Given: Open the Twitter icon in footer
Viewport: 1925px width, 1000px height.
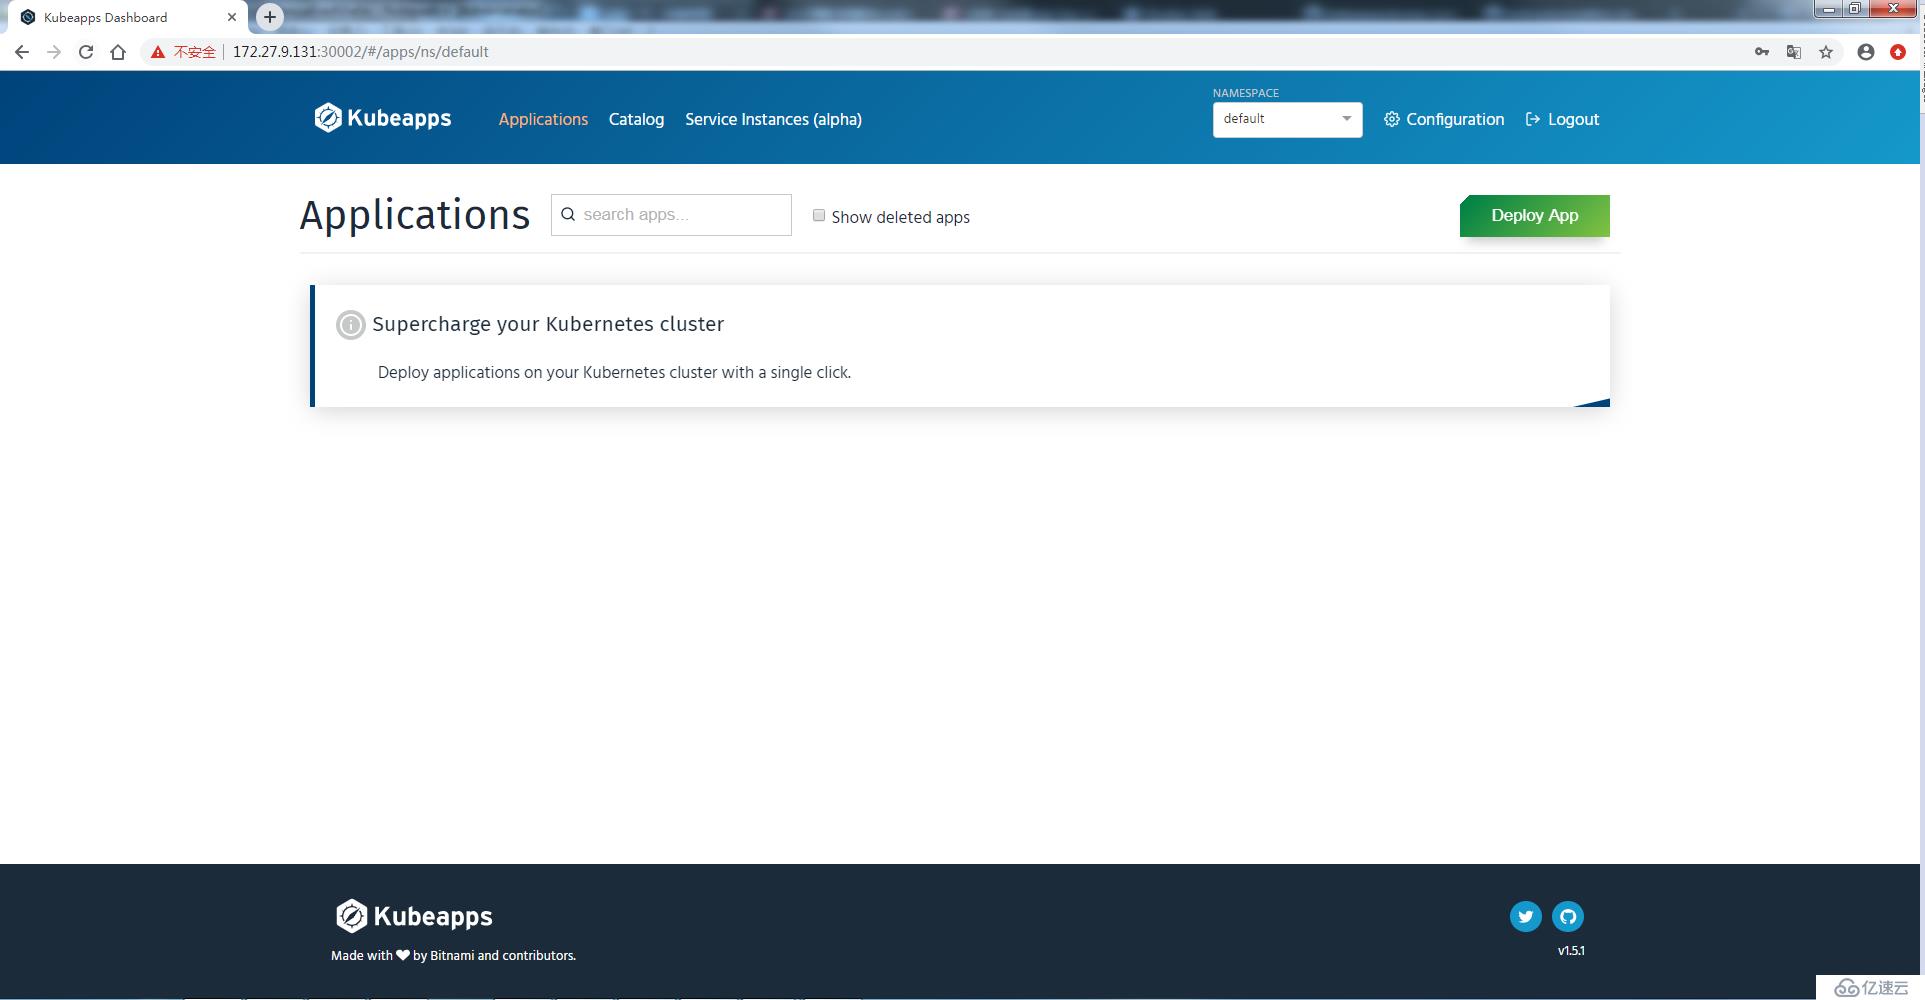Looking at the screenshot, I should click(1525, 916).
